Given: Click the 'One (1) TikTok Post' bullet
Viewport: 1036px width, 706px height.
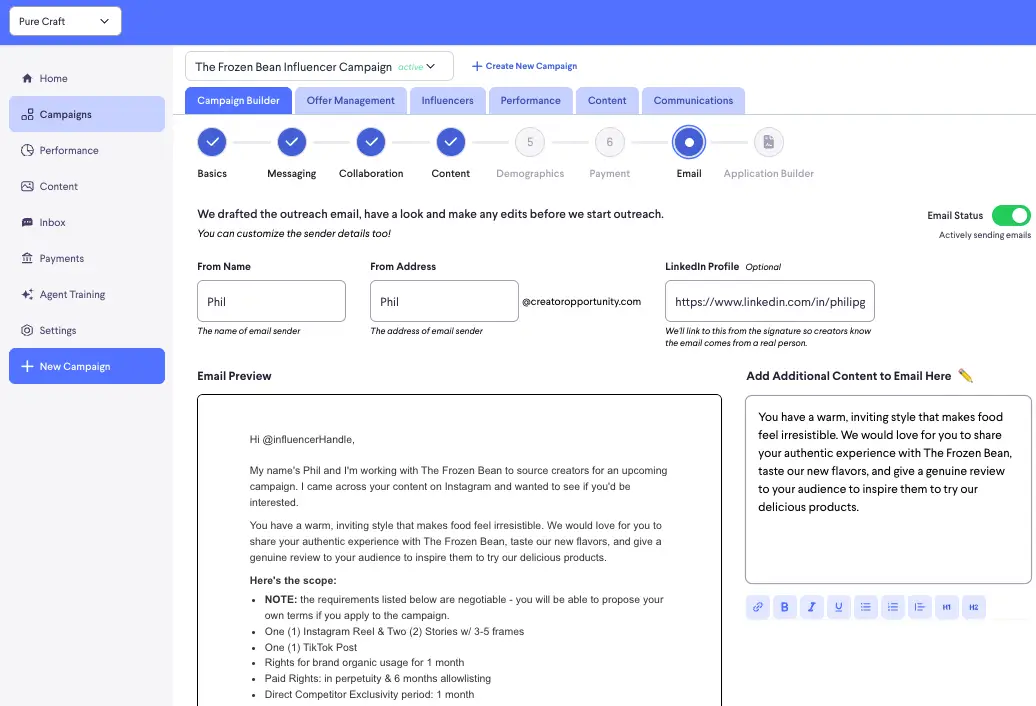Looking at the screenshot, I should point(311,647).
